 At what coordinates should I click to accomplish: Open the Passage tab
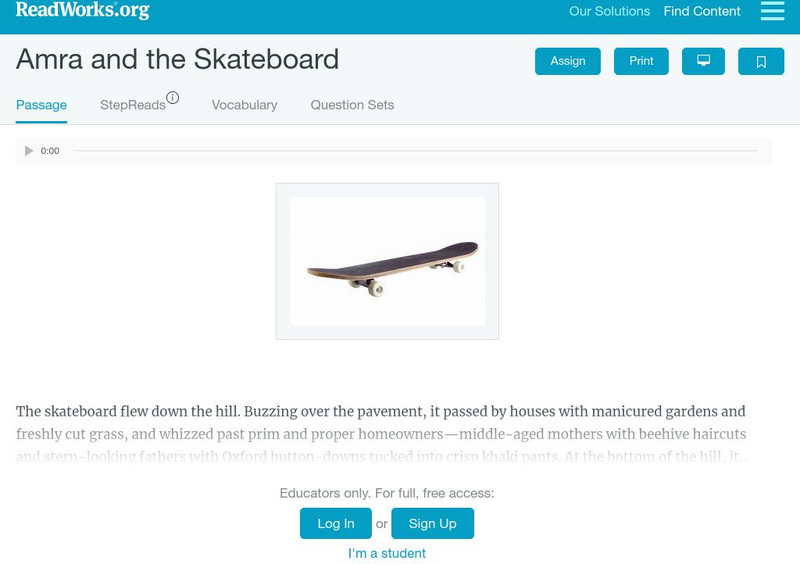[x=41, y=105]
